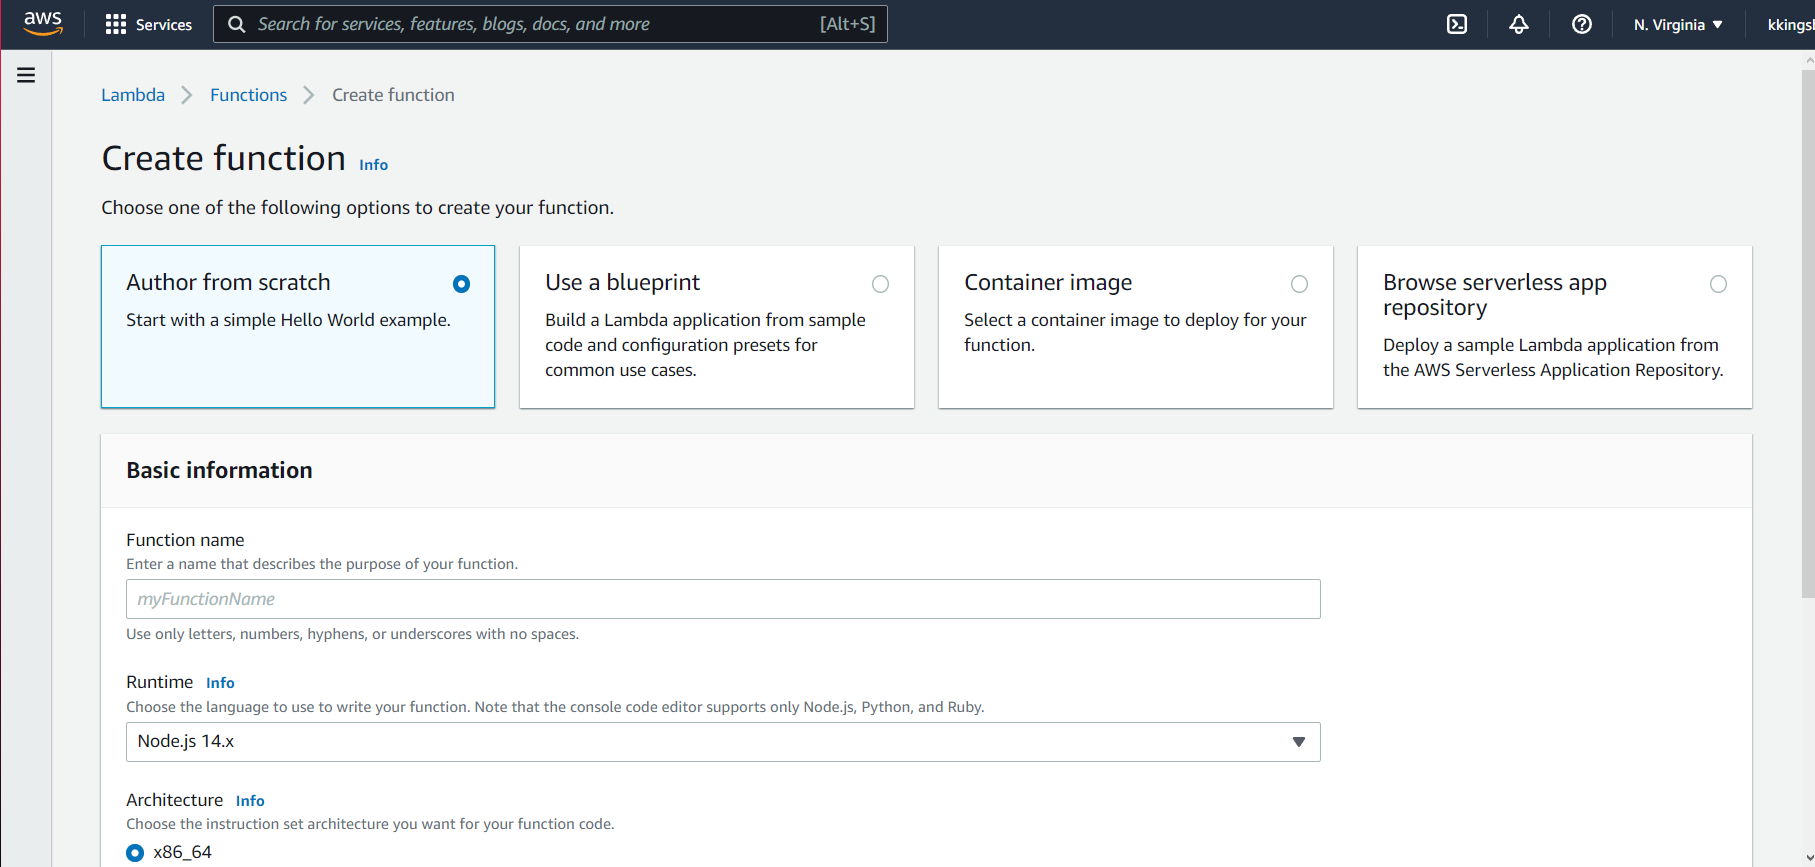
Task: Expand the N. Virginia region selector
Action: (x=1677, y=24)
